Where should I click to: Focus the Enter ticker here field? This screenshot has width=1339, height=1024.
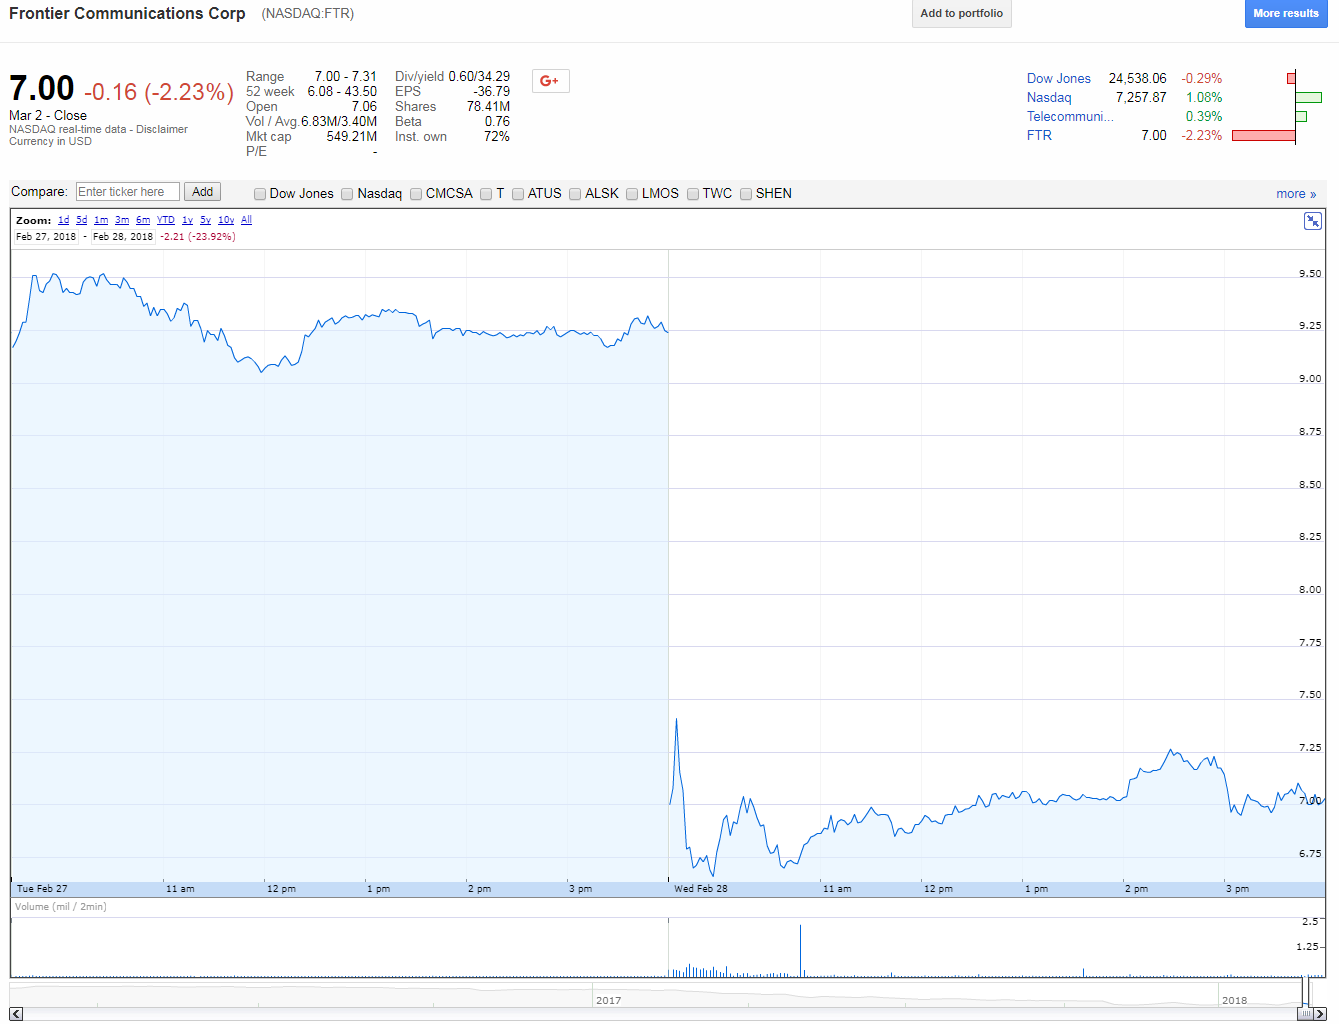(128, 192)
